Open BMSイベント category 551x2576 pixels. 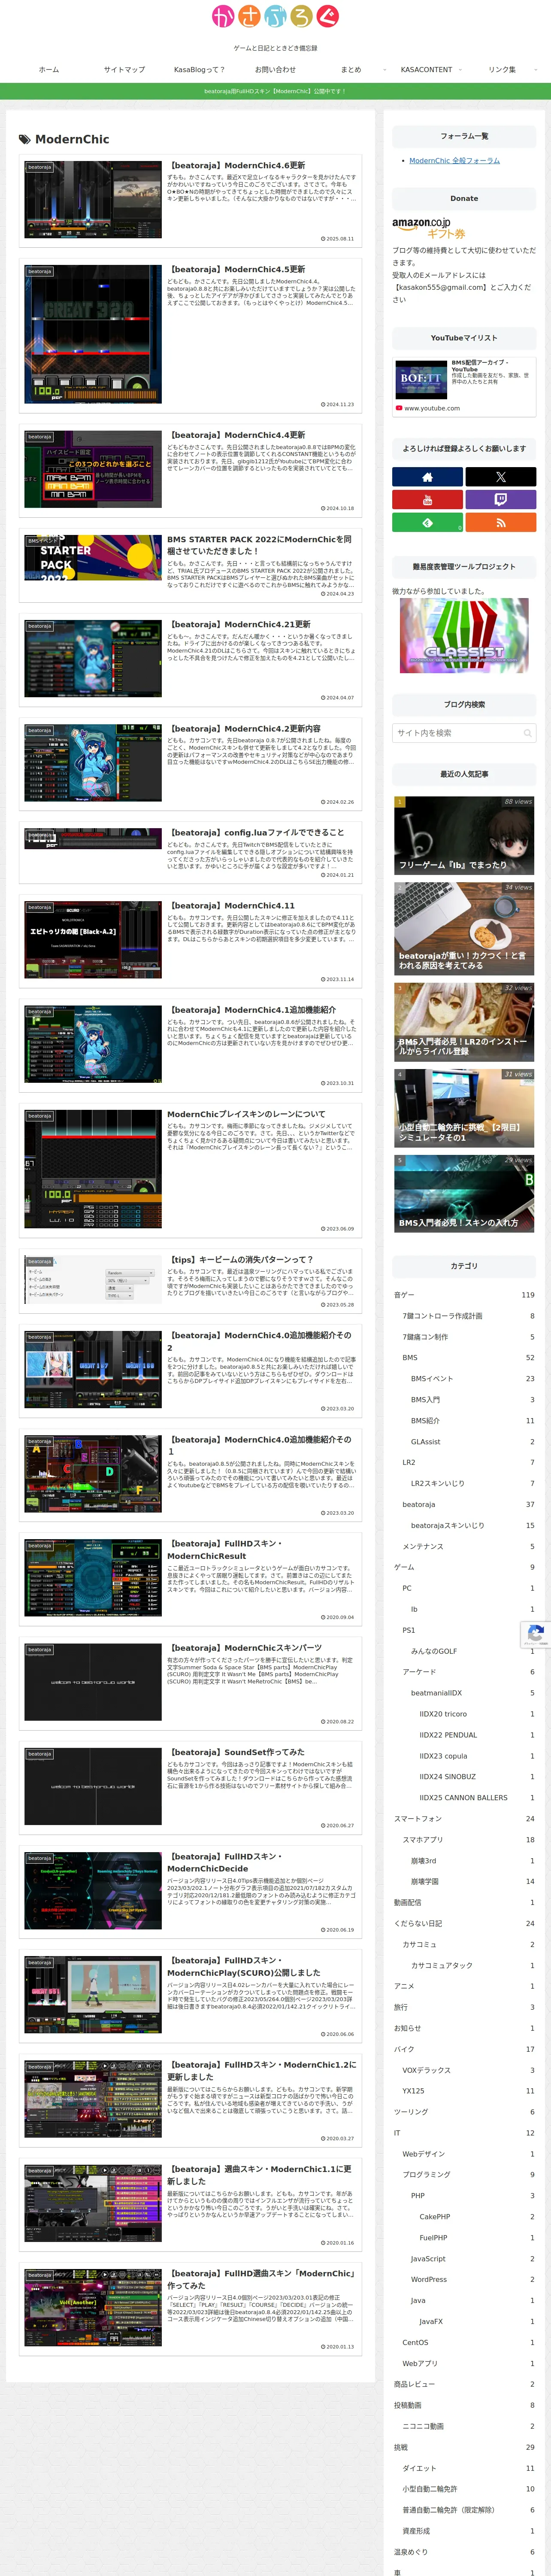tap(472, 1378)
